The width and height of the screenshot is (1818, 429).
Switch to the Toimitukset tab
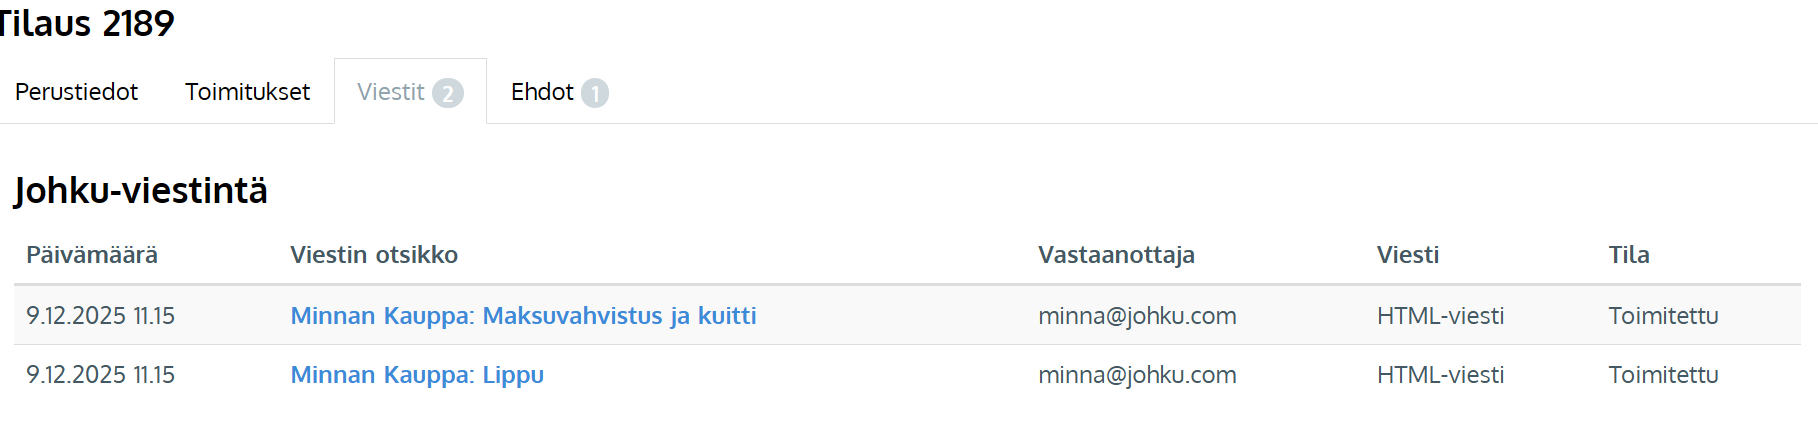click(247, 92)
